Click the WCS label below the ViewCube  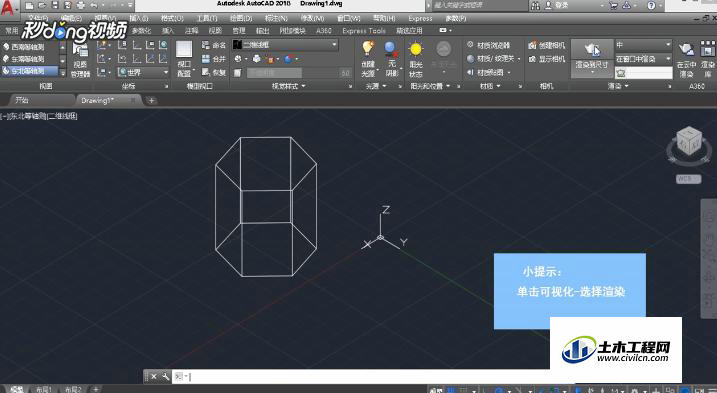click(688, 179)
